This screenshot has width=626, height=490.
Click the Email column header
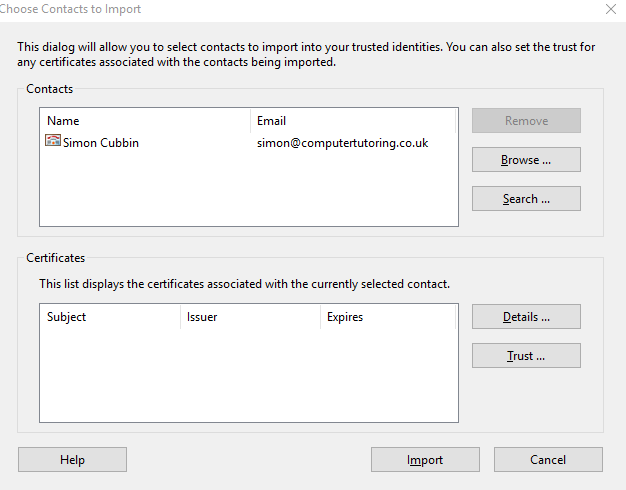[353, 121]
